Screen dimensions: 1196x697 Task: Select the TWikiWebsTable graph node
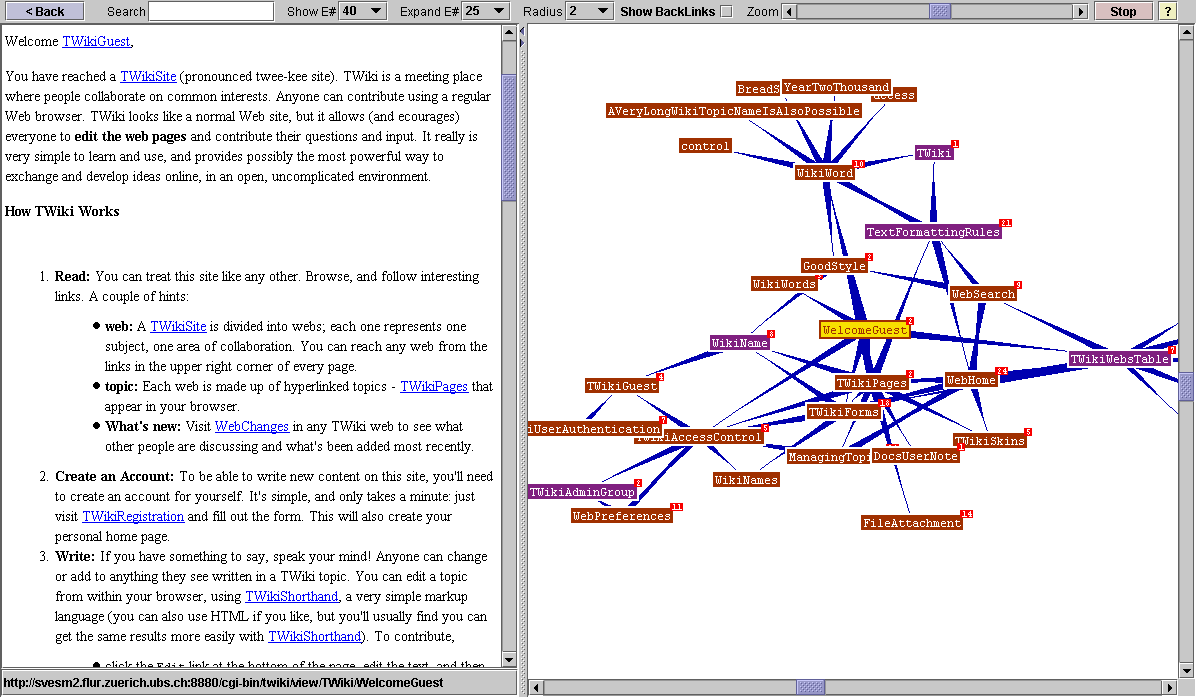[x=1119, y=359]
